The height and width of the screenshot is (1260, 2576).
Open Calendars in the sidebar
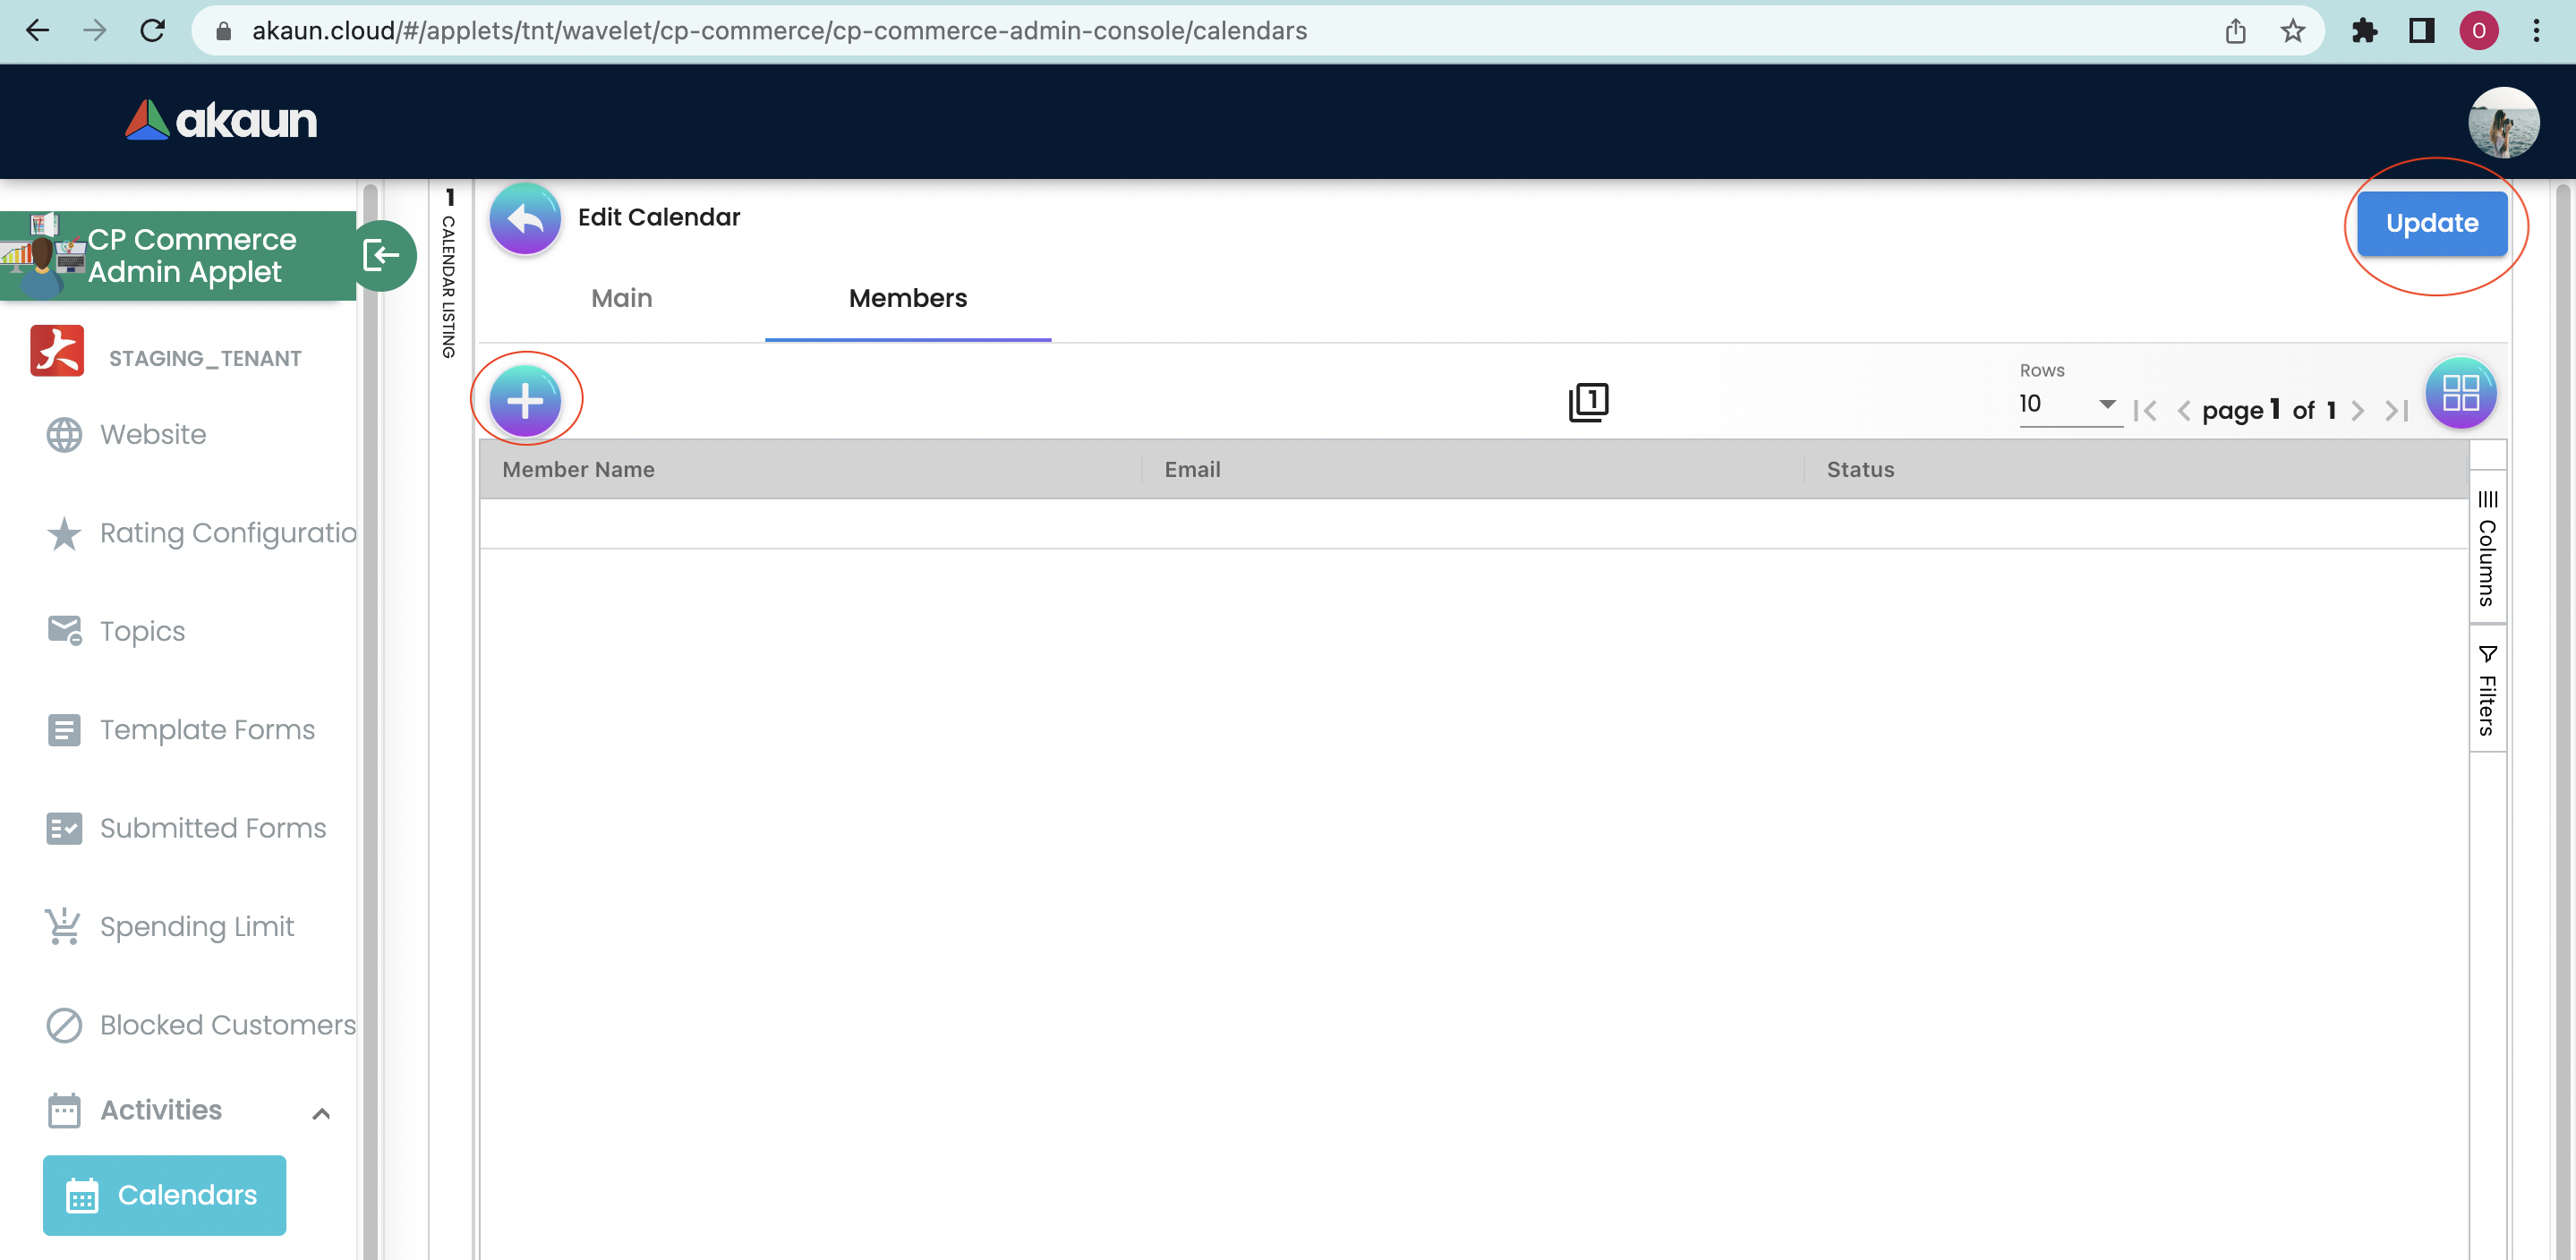(x=164, y=1194)
